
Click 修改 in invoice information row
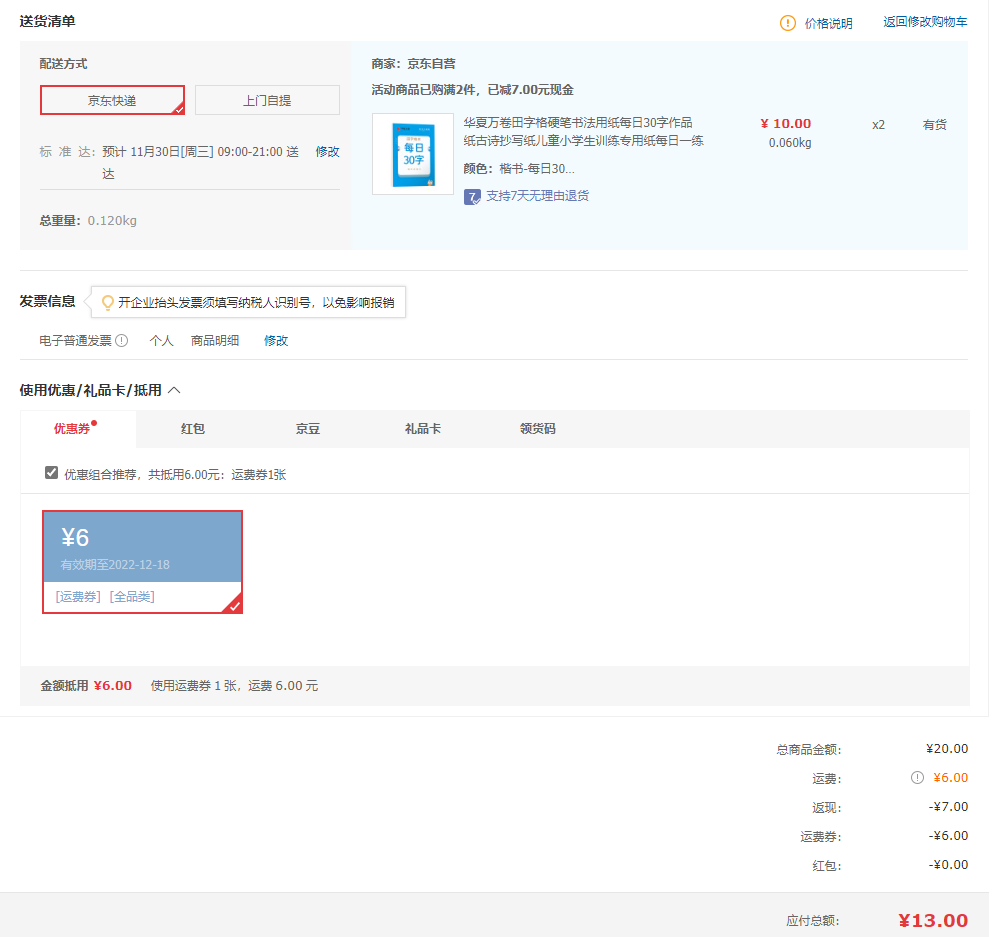[275, 341]
